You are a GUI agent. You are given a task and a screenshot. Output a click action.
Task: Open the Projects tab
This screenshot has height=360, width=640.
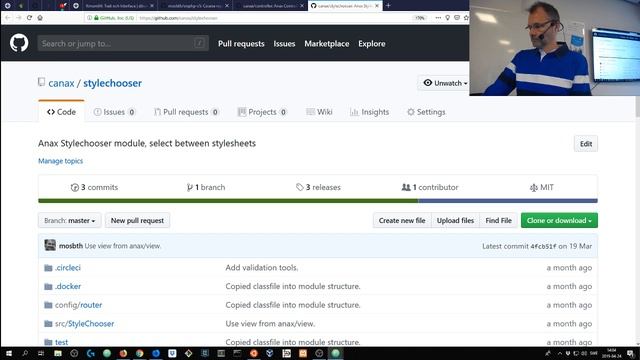pyautogui.click(x=262, y=112)
